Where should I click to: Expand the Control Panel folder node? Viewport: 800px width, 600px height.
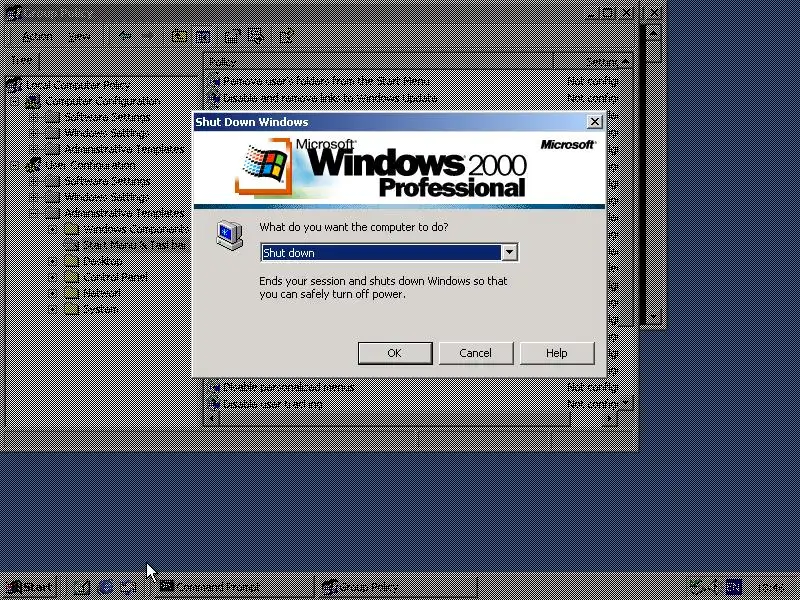[x=53, y=277]
